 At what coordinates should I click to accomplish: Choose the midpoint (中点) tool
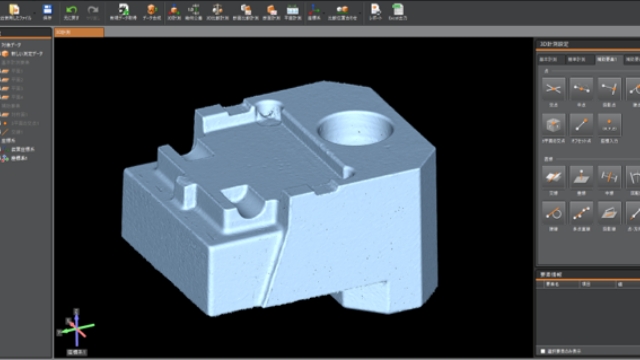coord(581,89)
